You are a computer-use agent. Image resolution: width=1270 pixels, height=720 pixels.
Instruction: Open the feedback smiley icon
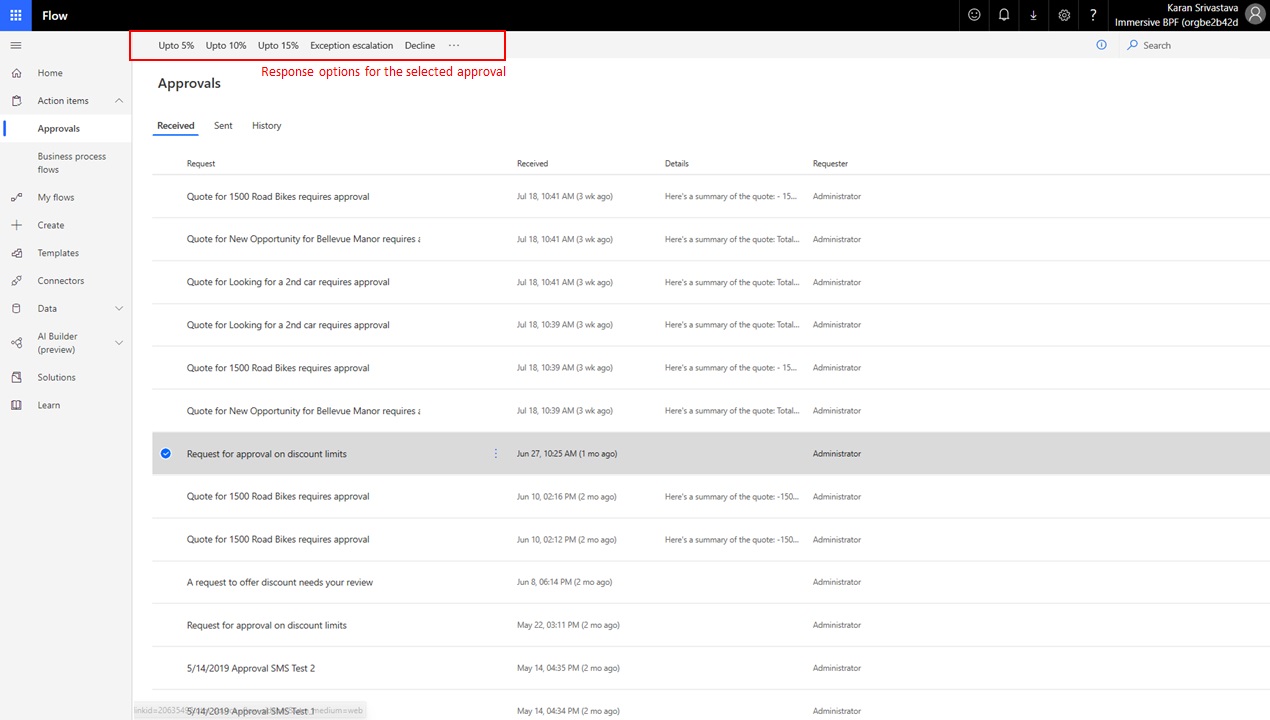974,15
